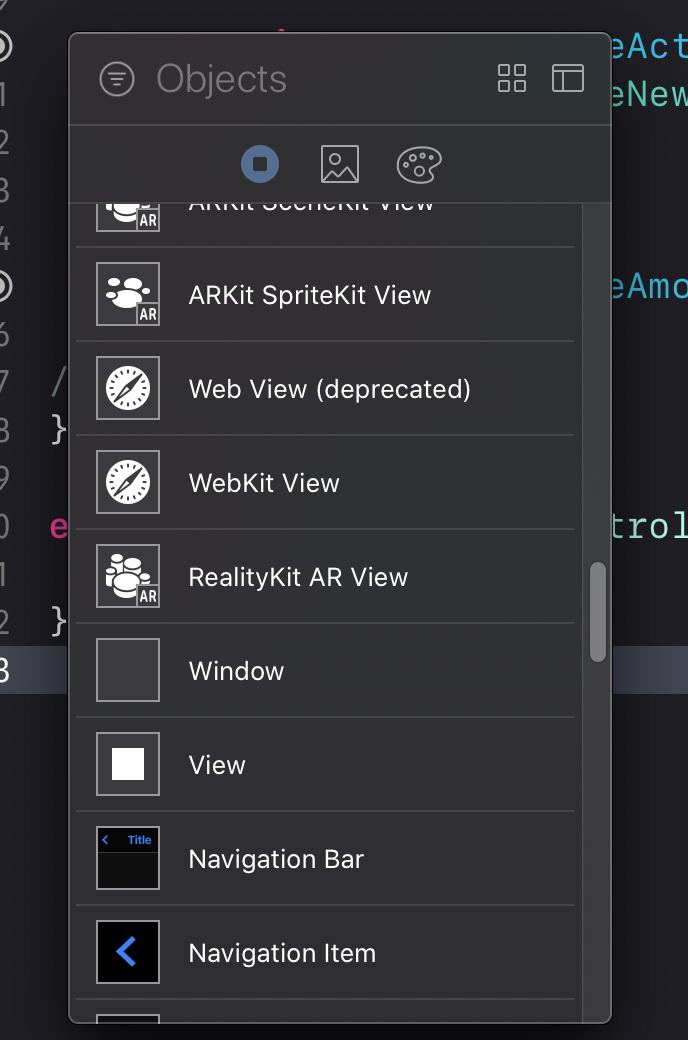Select WebKit View label text
Screen dimensions: 688x1040
click(264, 483)
